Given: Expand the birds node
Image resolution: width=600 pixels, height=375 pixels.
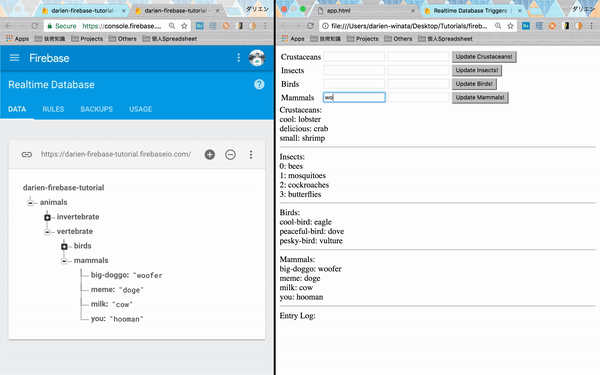Looking at the screenshot, I should [x=64, y=246].
